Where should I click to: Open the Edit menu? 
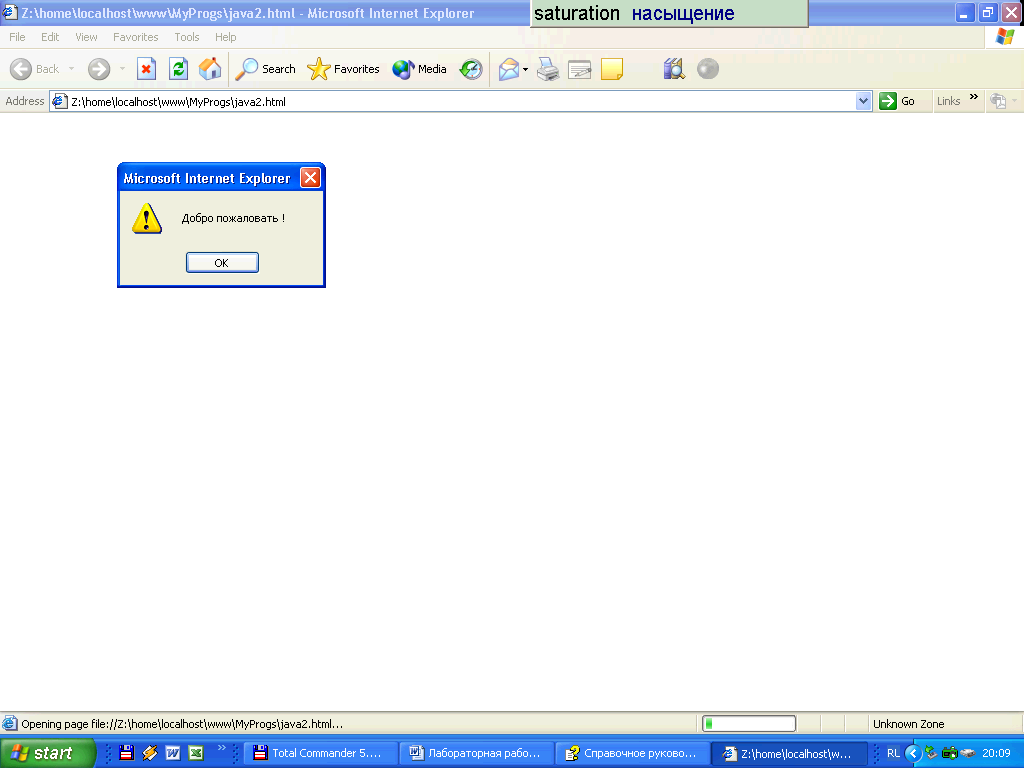click(x=50, y=37)
